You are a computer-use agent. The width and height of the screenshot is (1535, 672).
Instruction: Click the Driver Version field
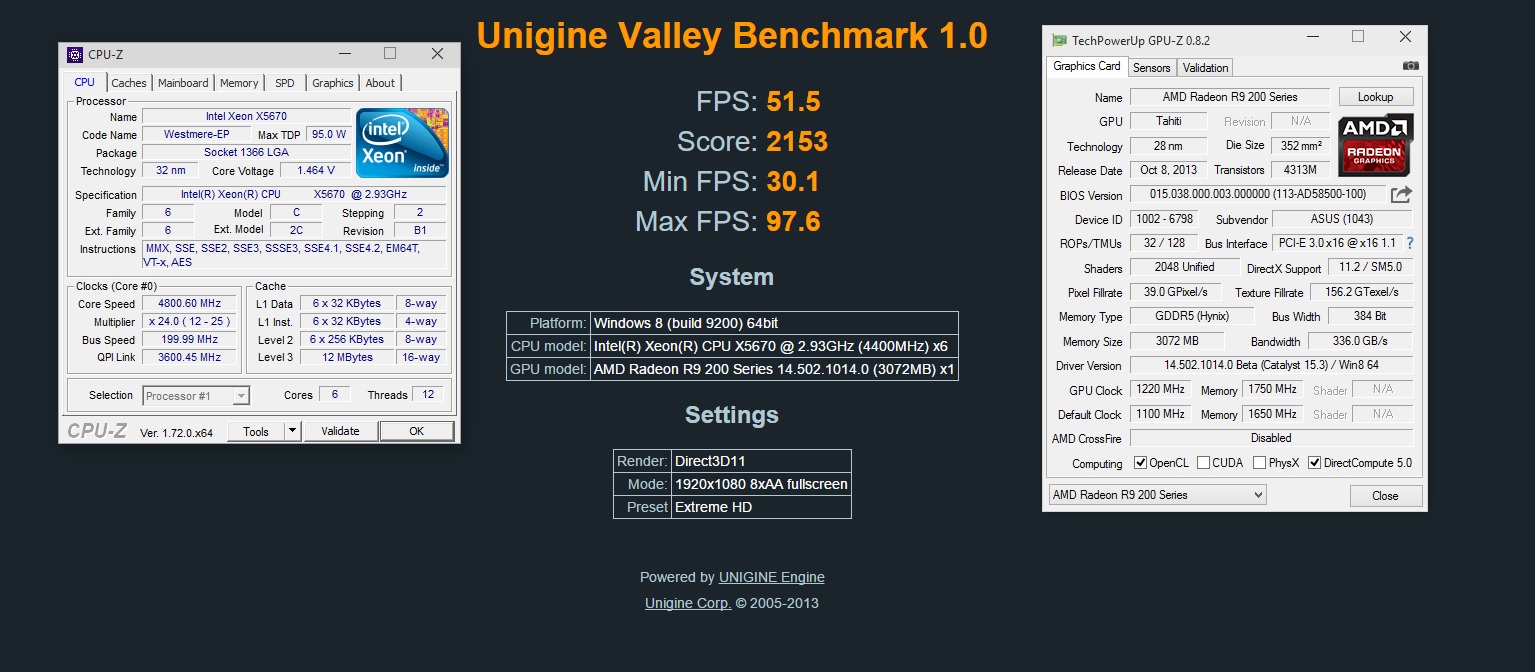[x=1271, y=365]
